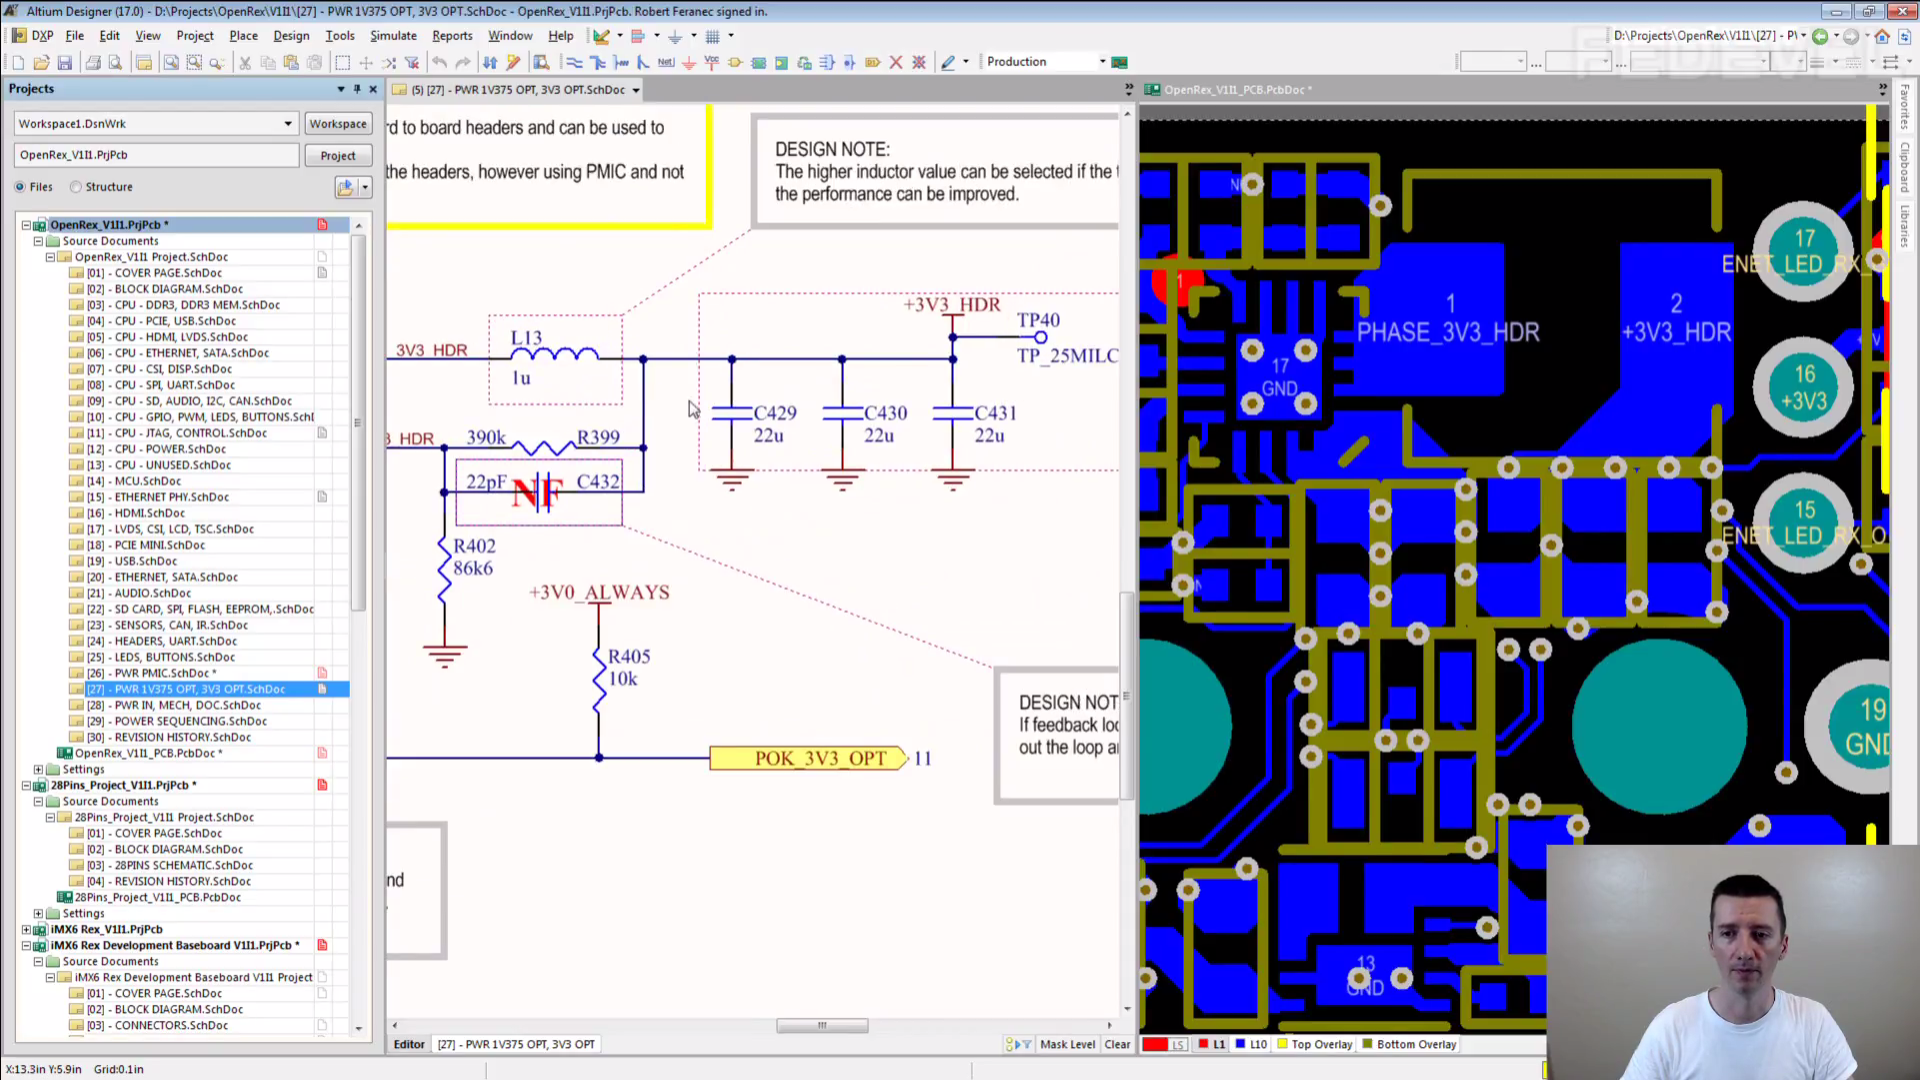Open the Workspace1.DsnWrk dropdown
This screenshot has width=1920, height=1080.
[288, 124]
